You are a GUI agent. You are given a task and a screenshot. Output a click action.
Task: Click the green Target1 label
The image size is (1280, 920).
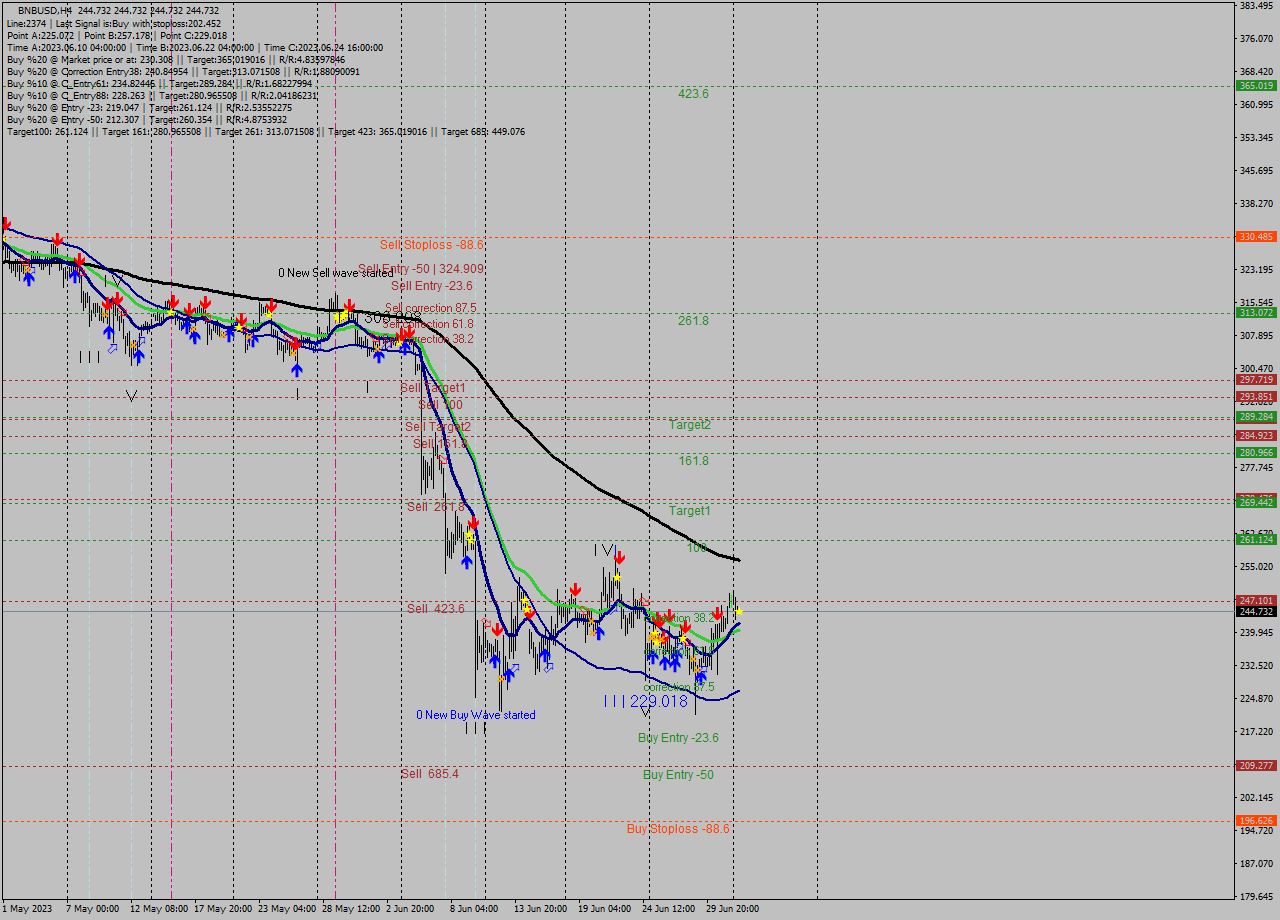[690, 511]
